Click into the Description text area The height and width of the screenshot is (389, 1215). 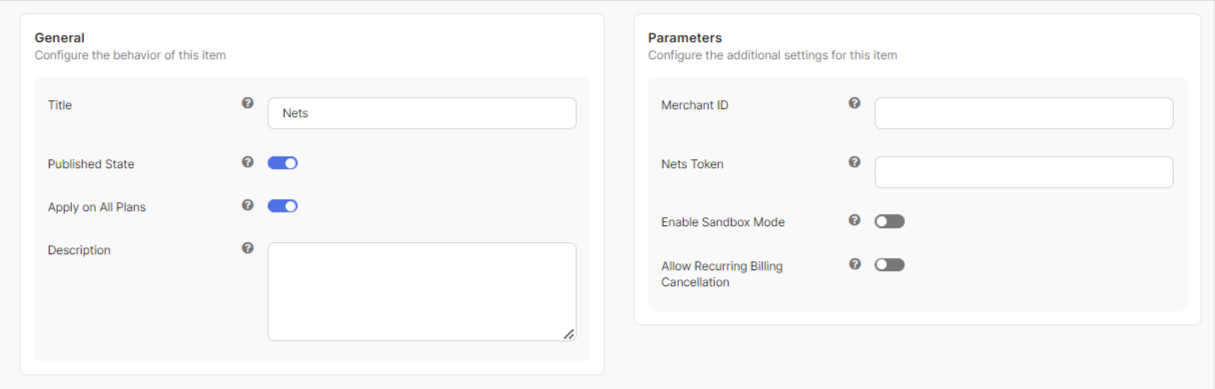point(422,292)
